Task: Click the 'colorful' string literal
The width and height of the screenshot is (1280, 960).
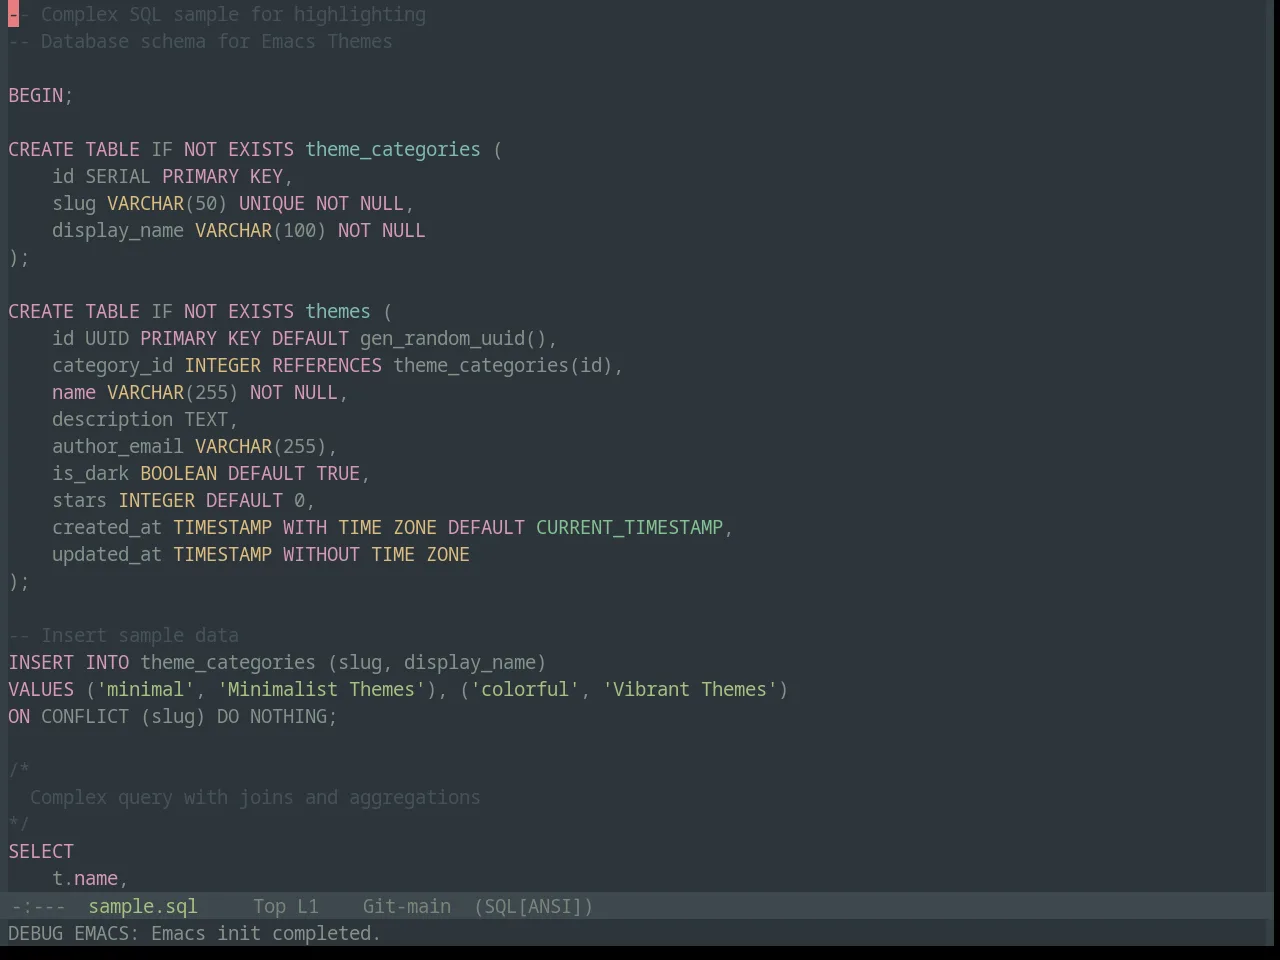Action: (525, 689)
